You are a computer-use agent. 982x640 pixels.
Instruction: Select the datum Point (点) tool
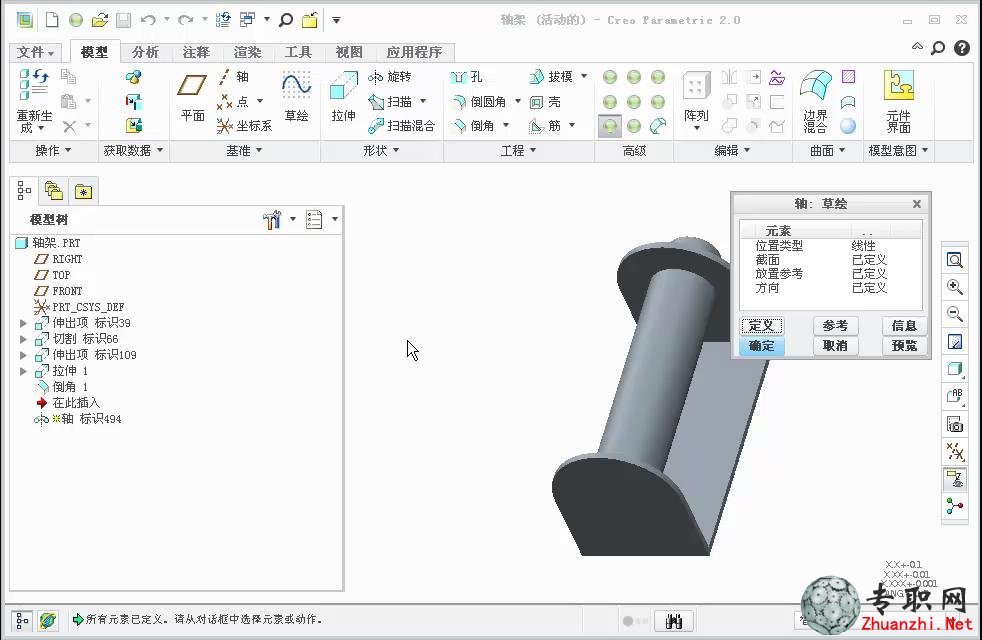point(233,101)
